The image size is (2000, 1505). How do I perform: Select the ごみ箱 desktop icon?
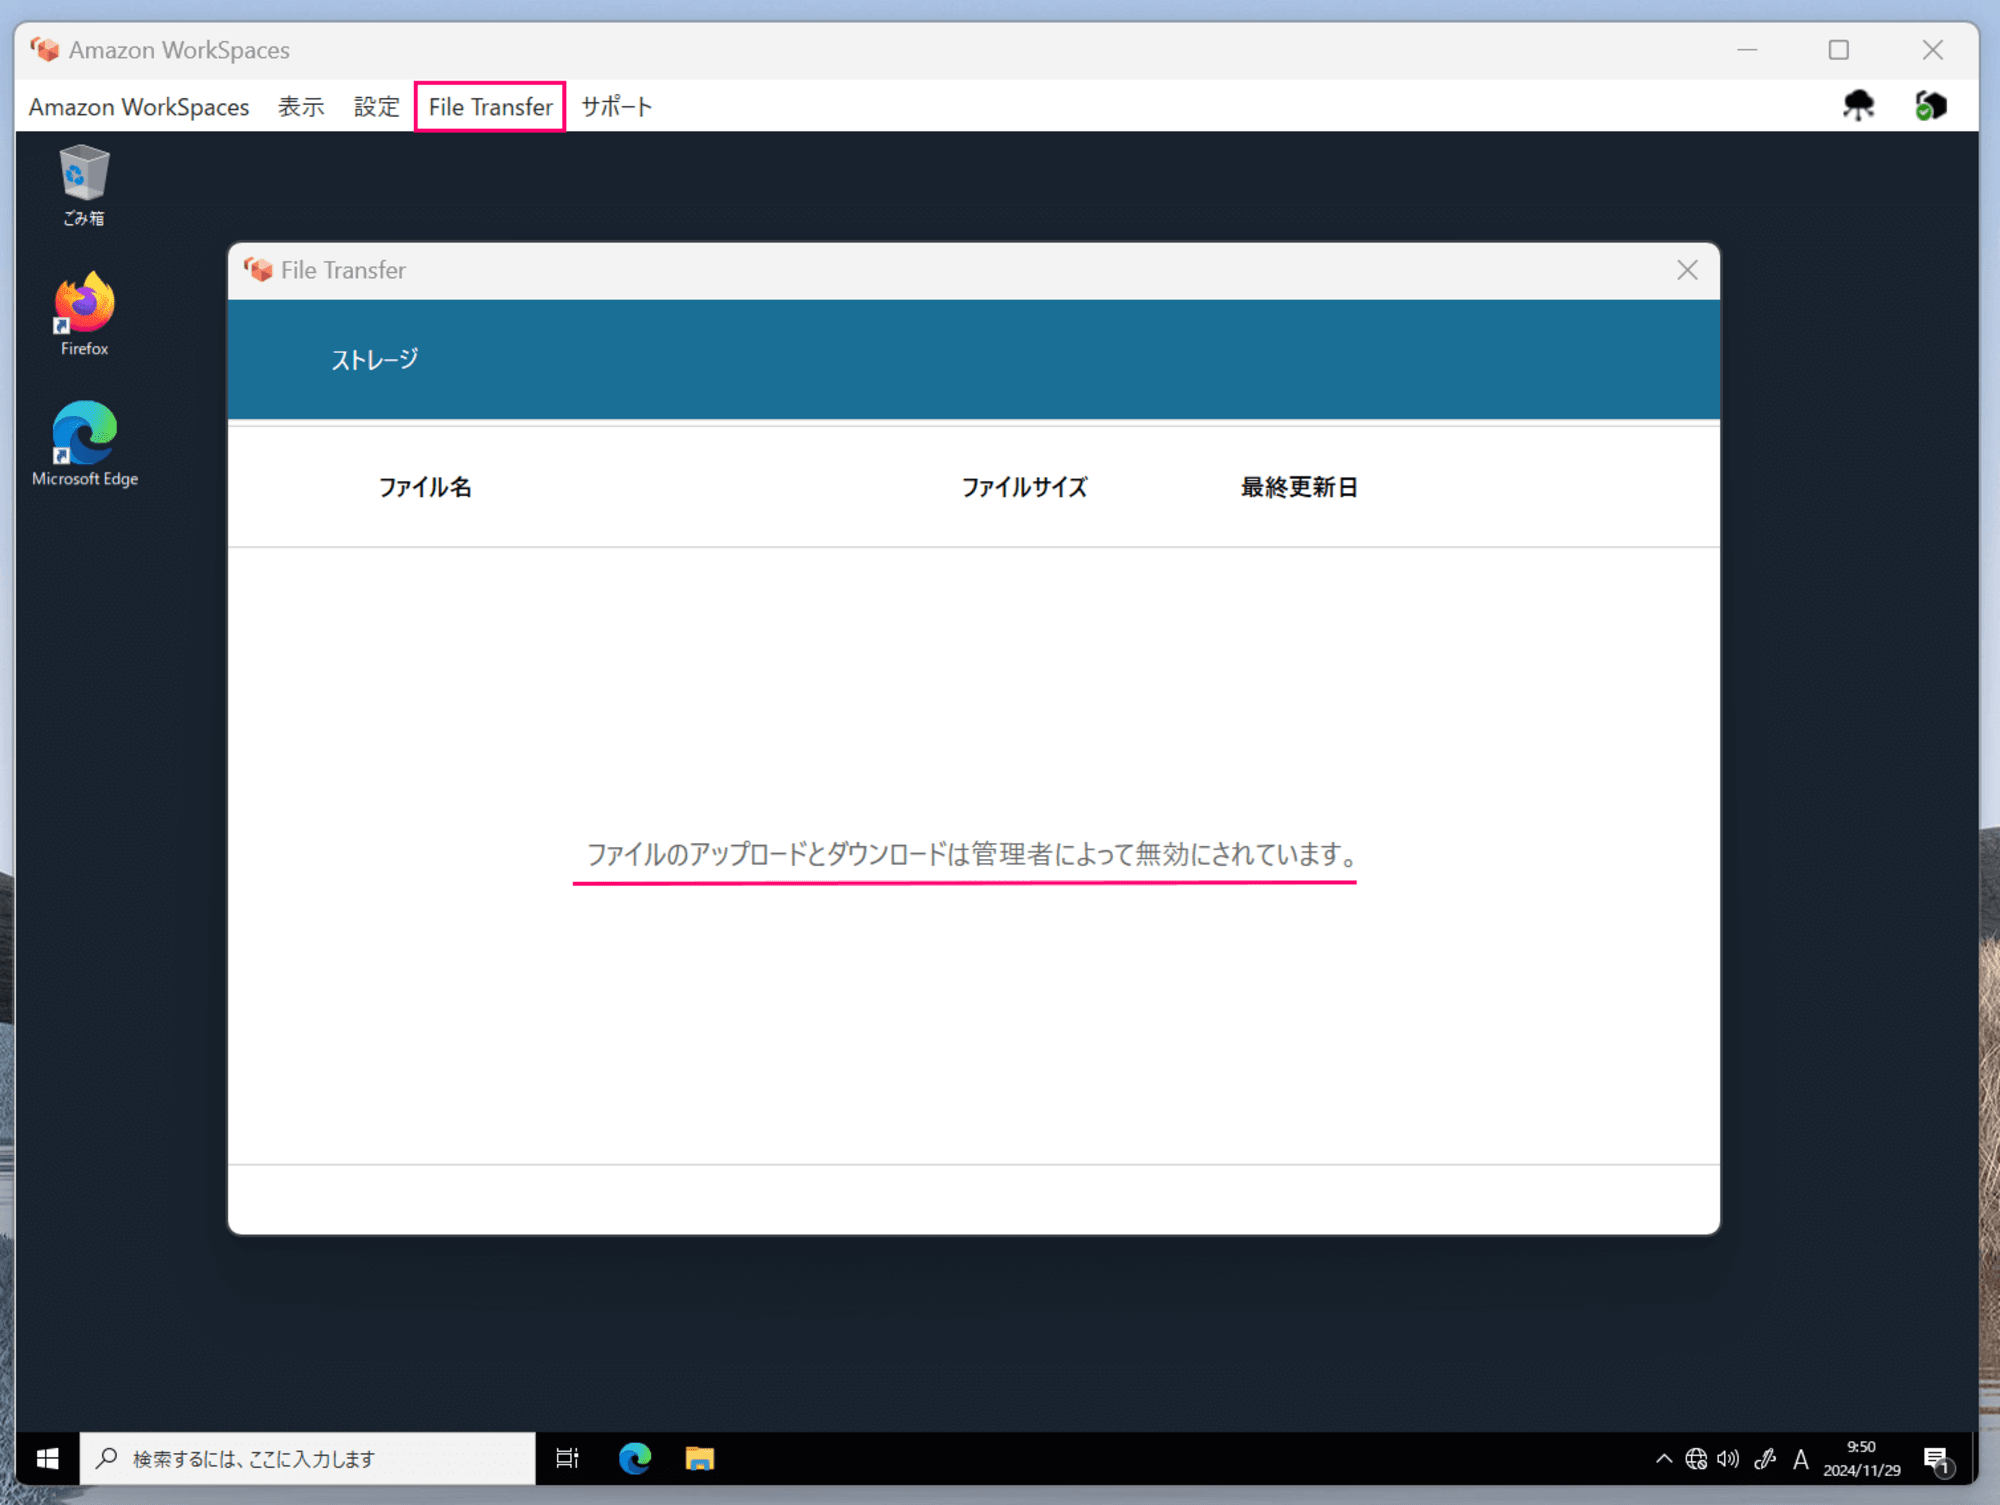coord(84,186)
